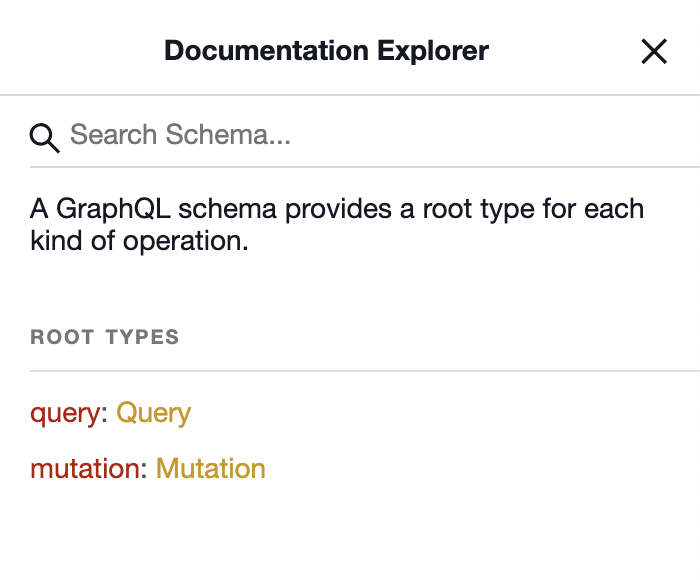Click the GraphQL schema description text
Viewport: 700px width, 580px height.
(x=337, y=210)
